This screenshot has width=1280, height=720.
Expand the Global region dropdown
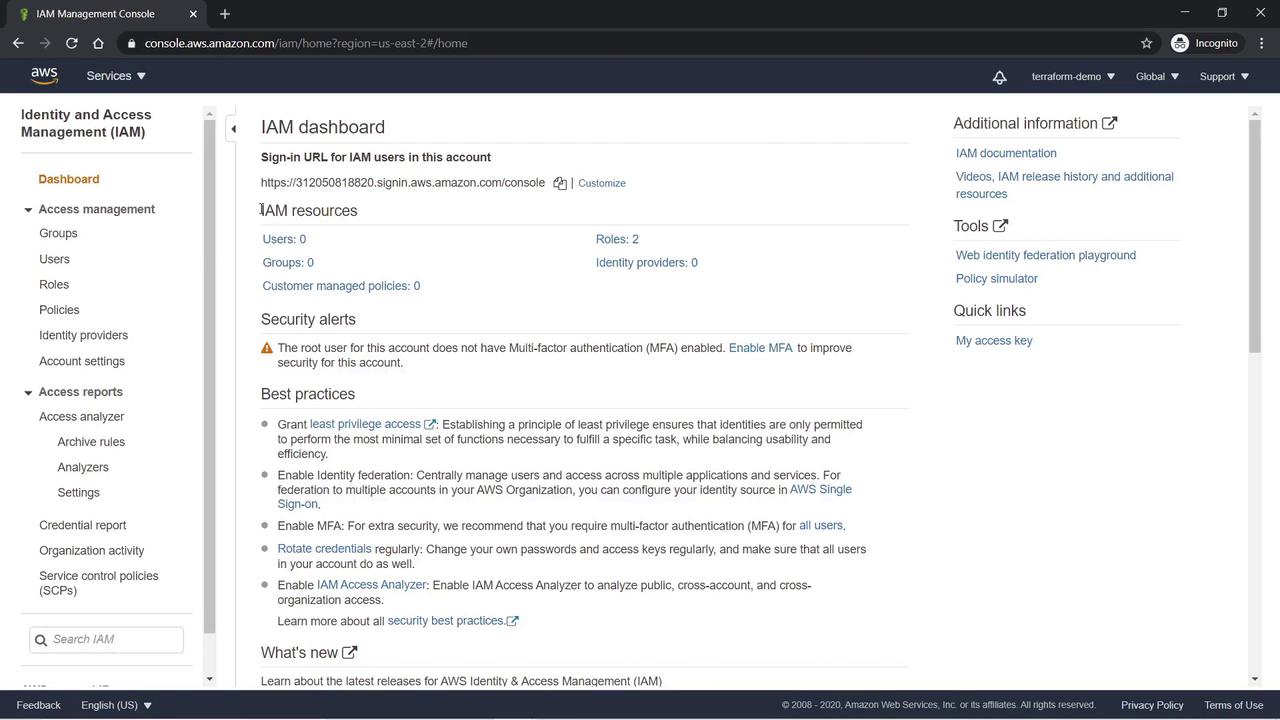(x=1157, y=77)
